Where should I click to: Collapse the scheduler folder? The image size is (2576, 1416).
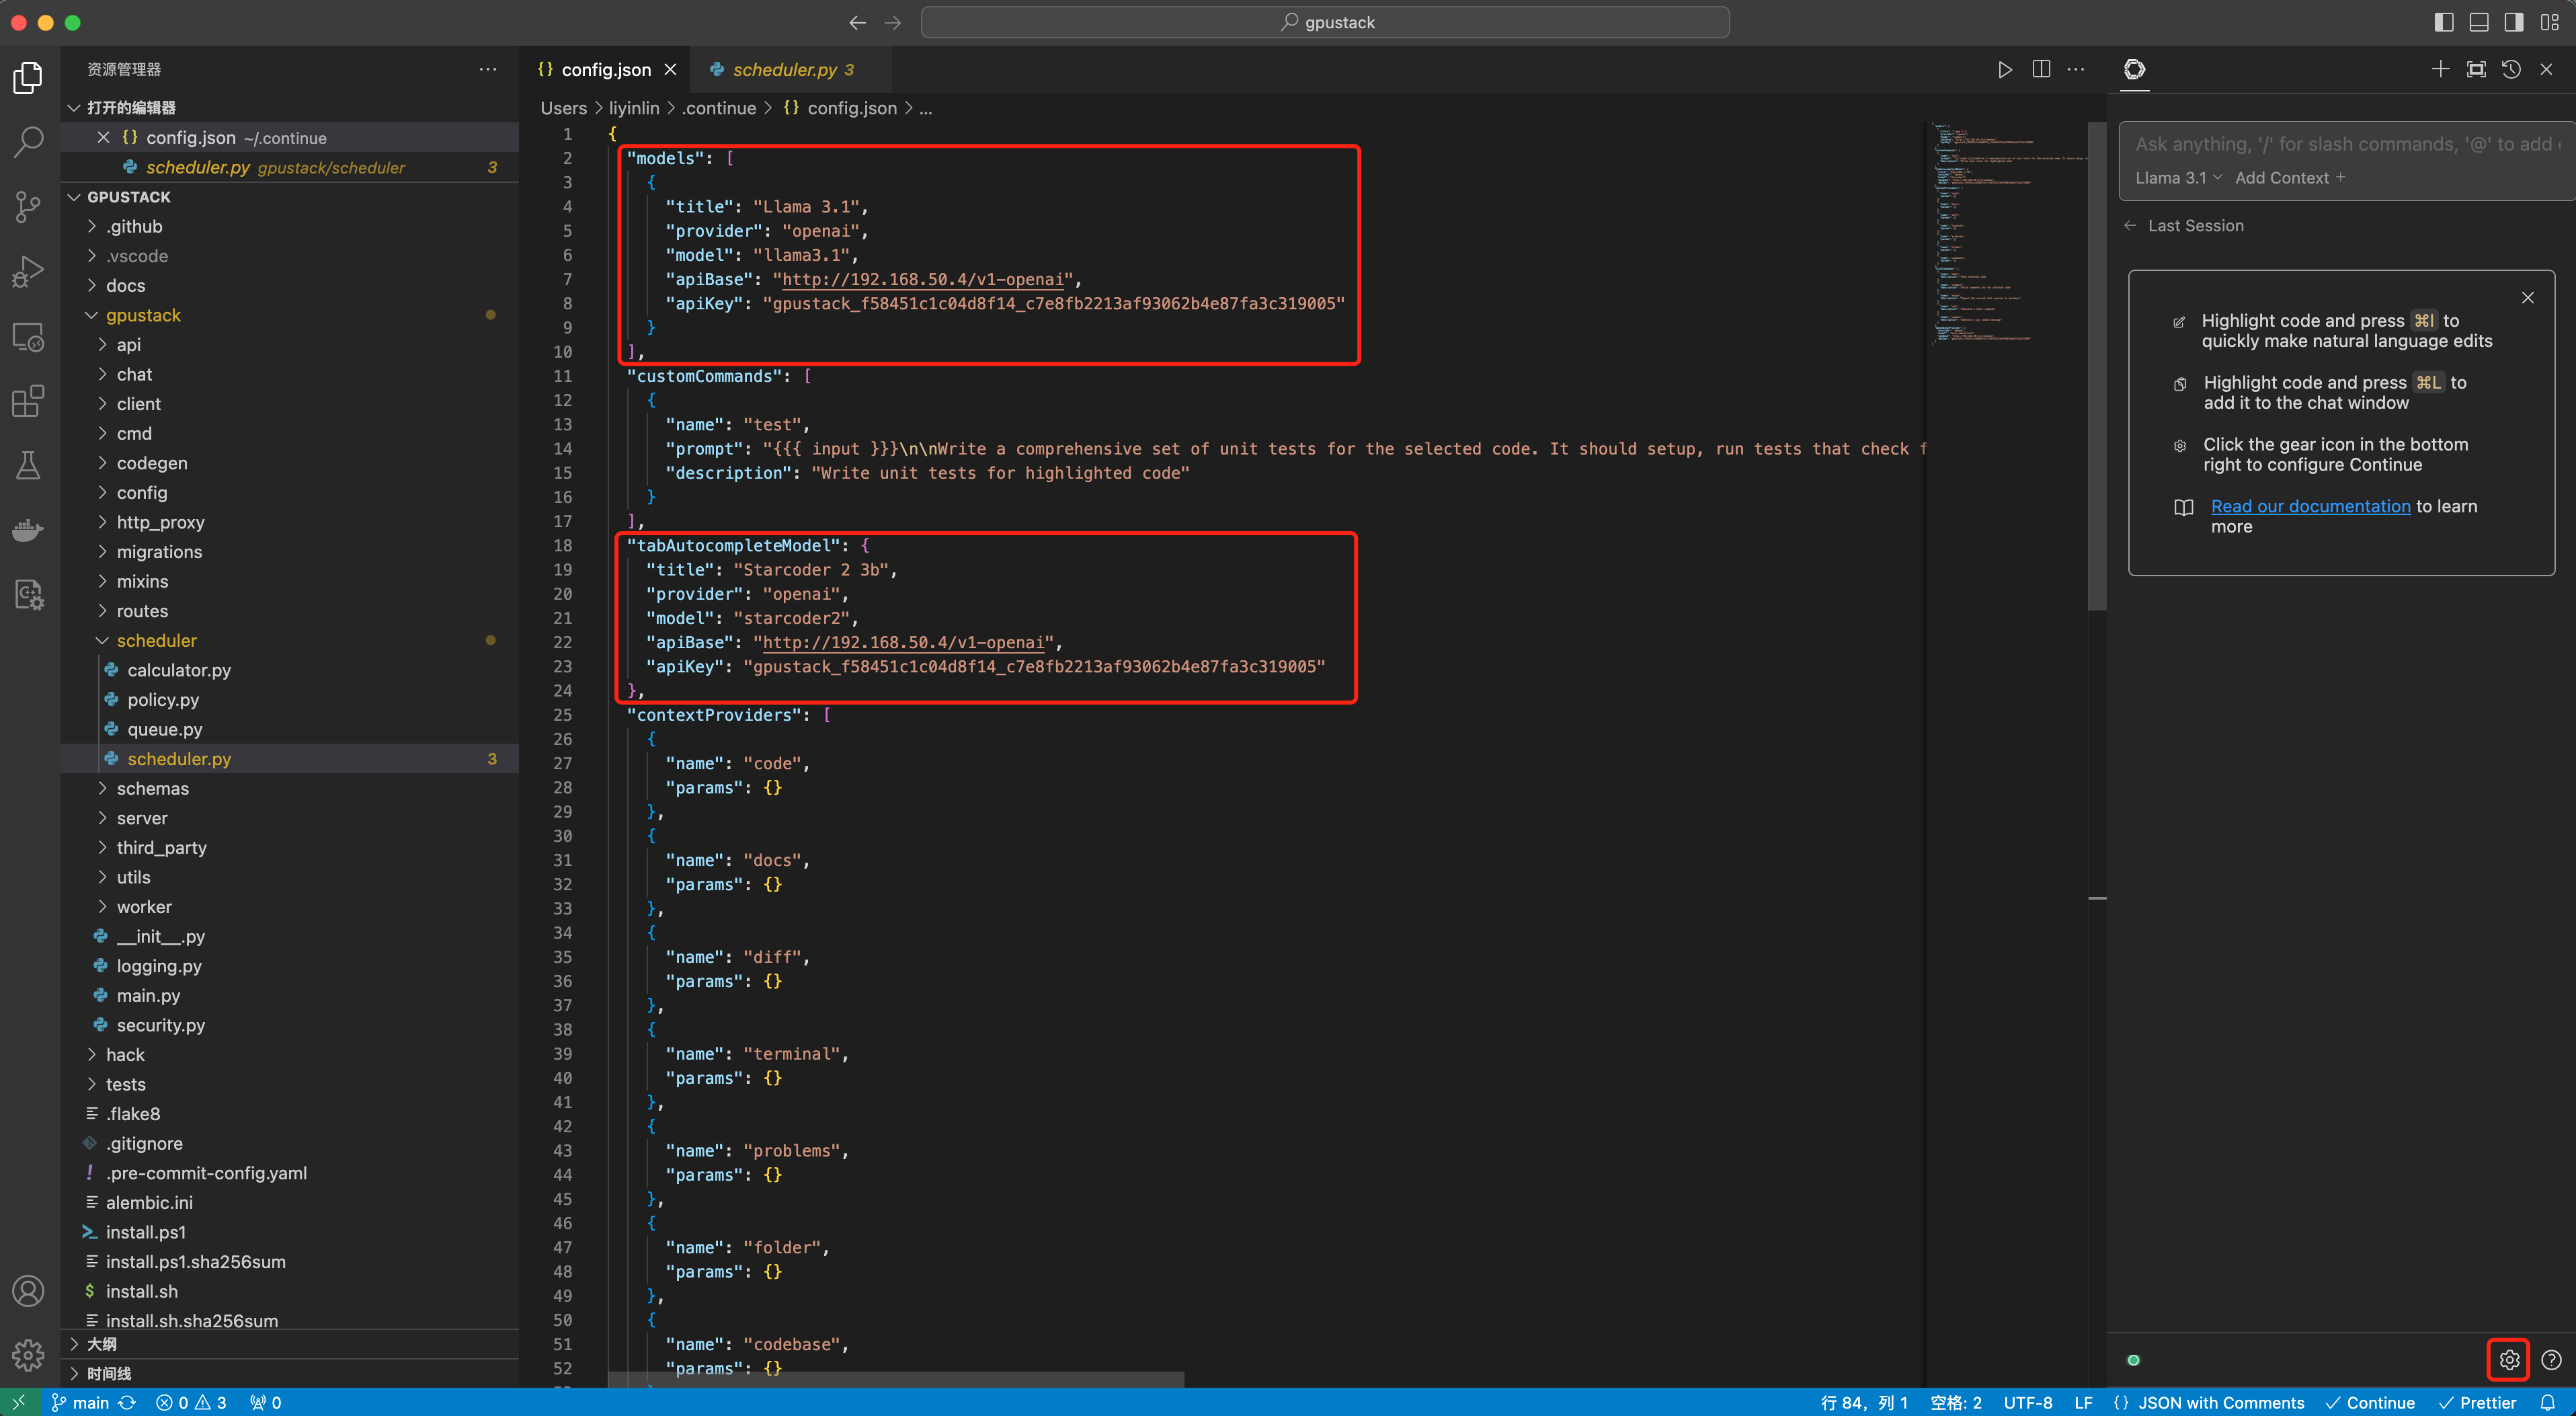pos(156,640)
